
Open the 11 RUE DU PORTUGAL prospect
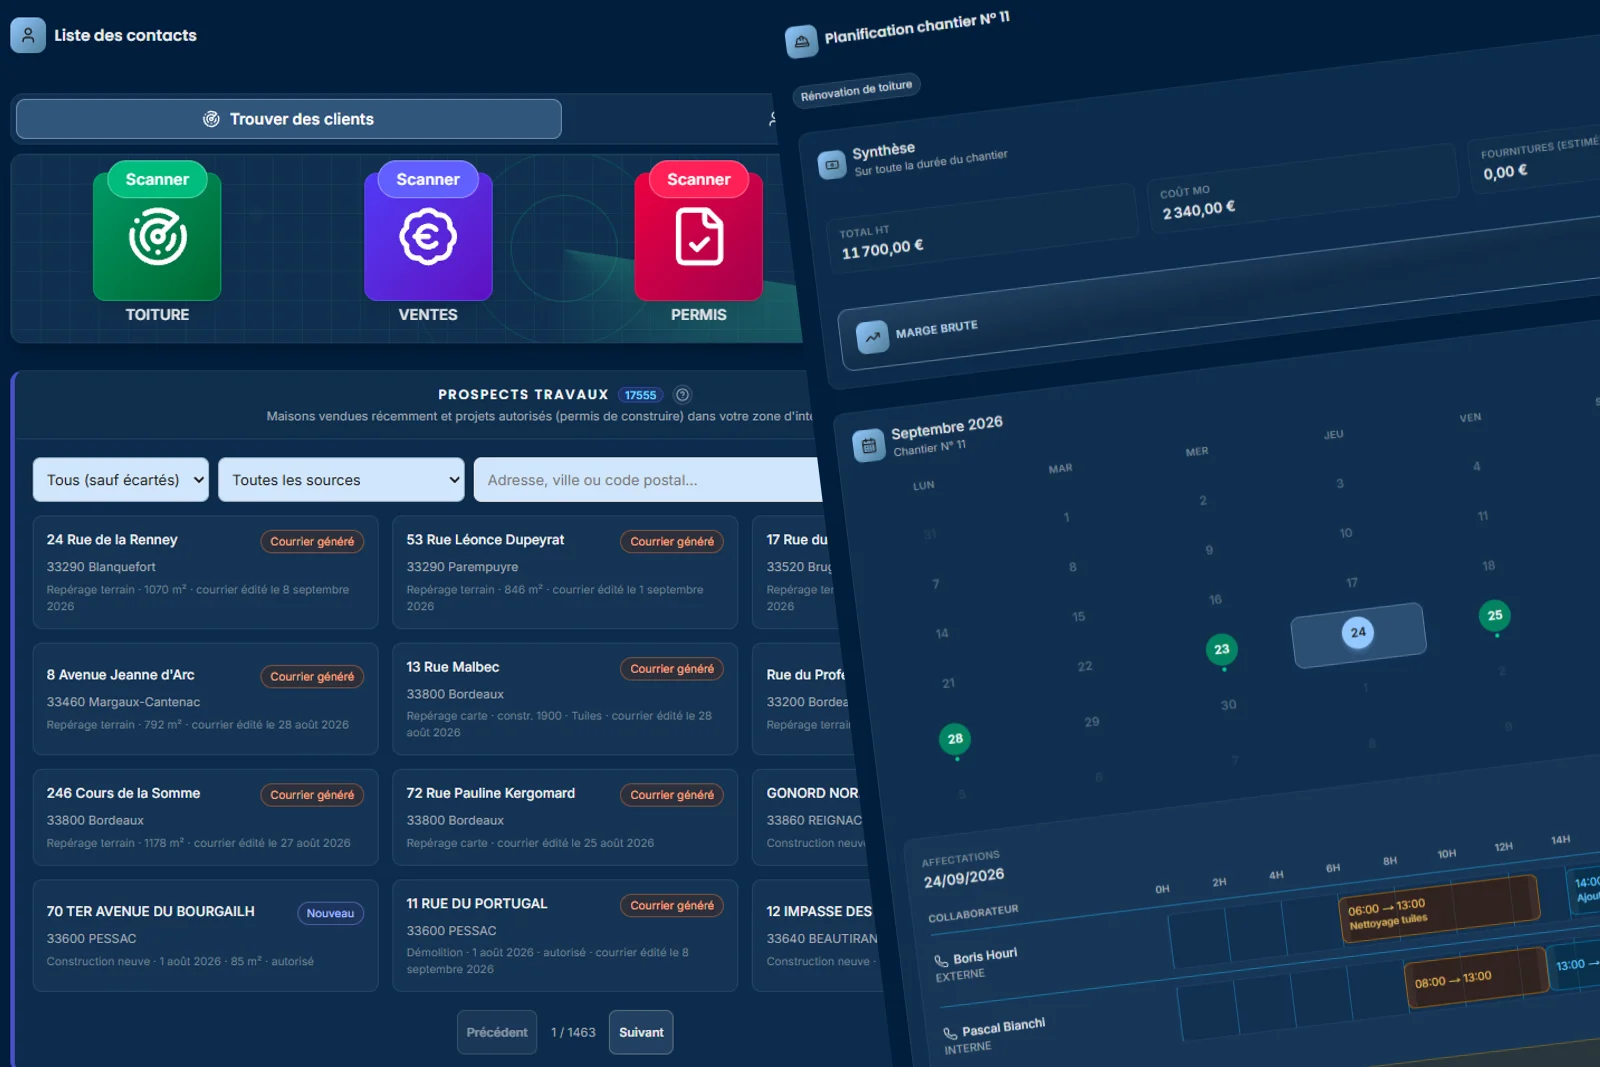tap(565, 936)
